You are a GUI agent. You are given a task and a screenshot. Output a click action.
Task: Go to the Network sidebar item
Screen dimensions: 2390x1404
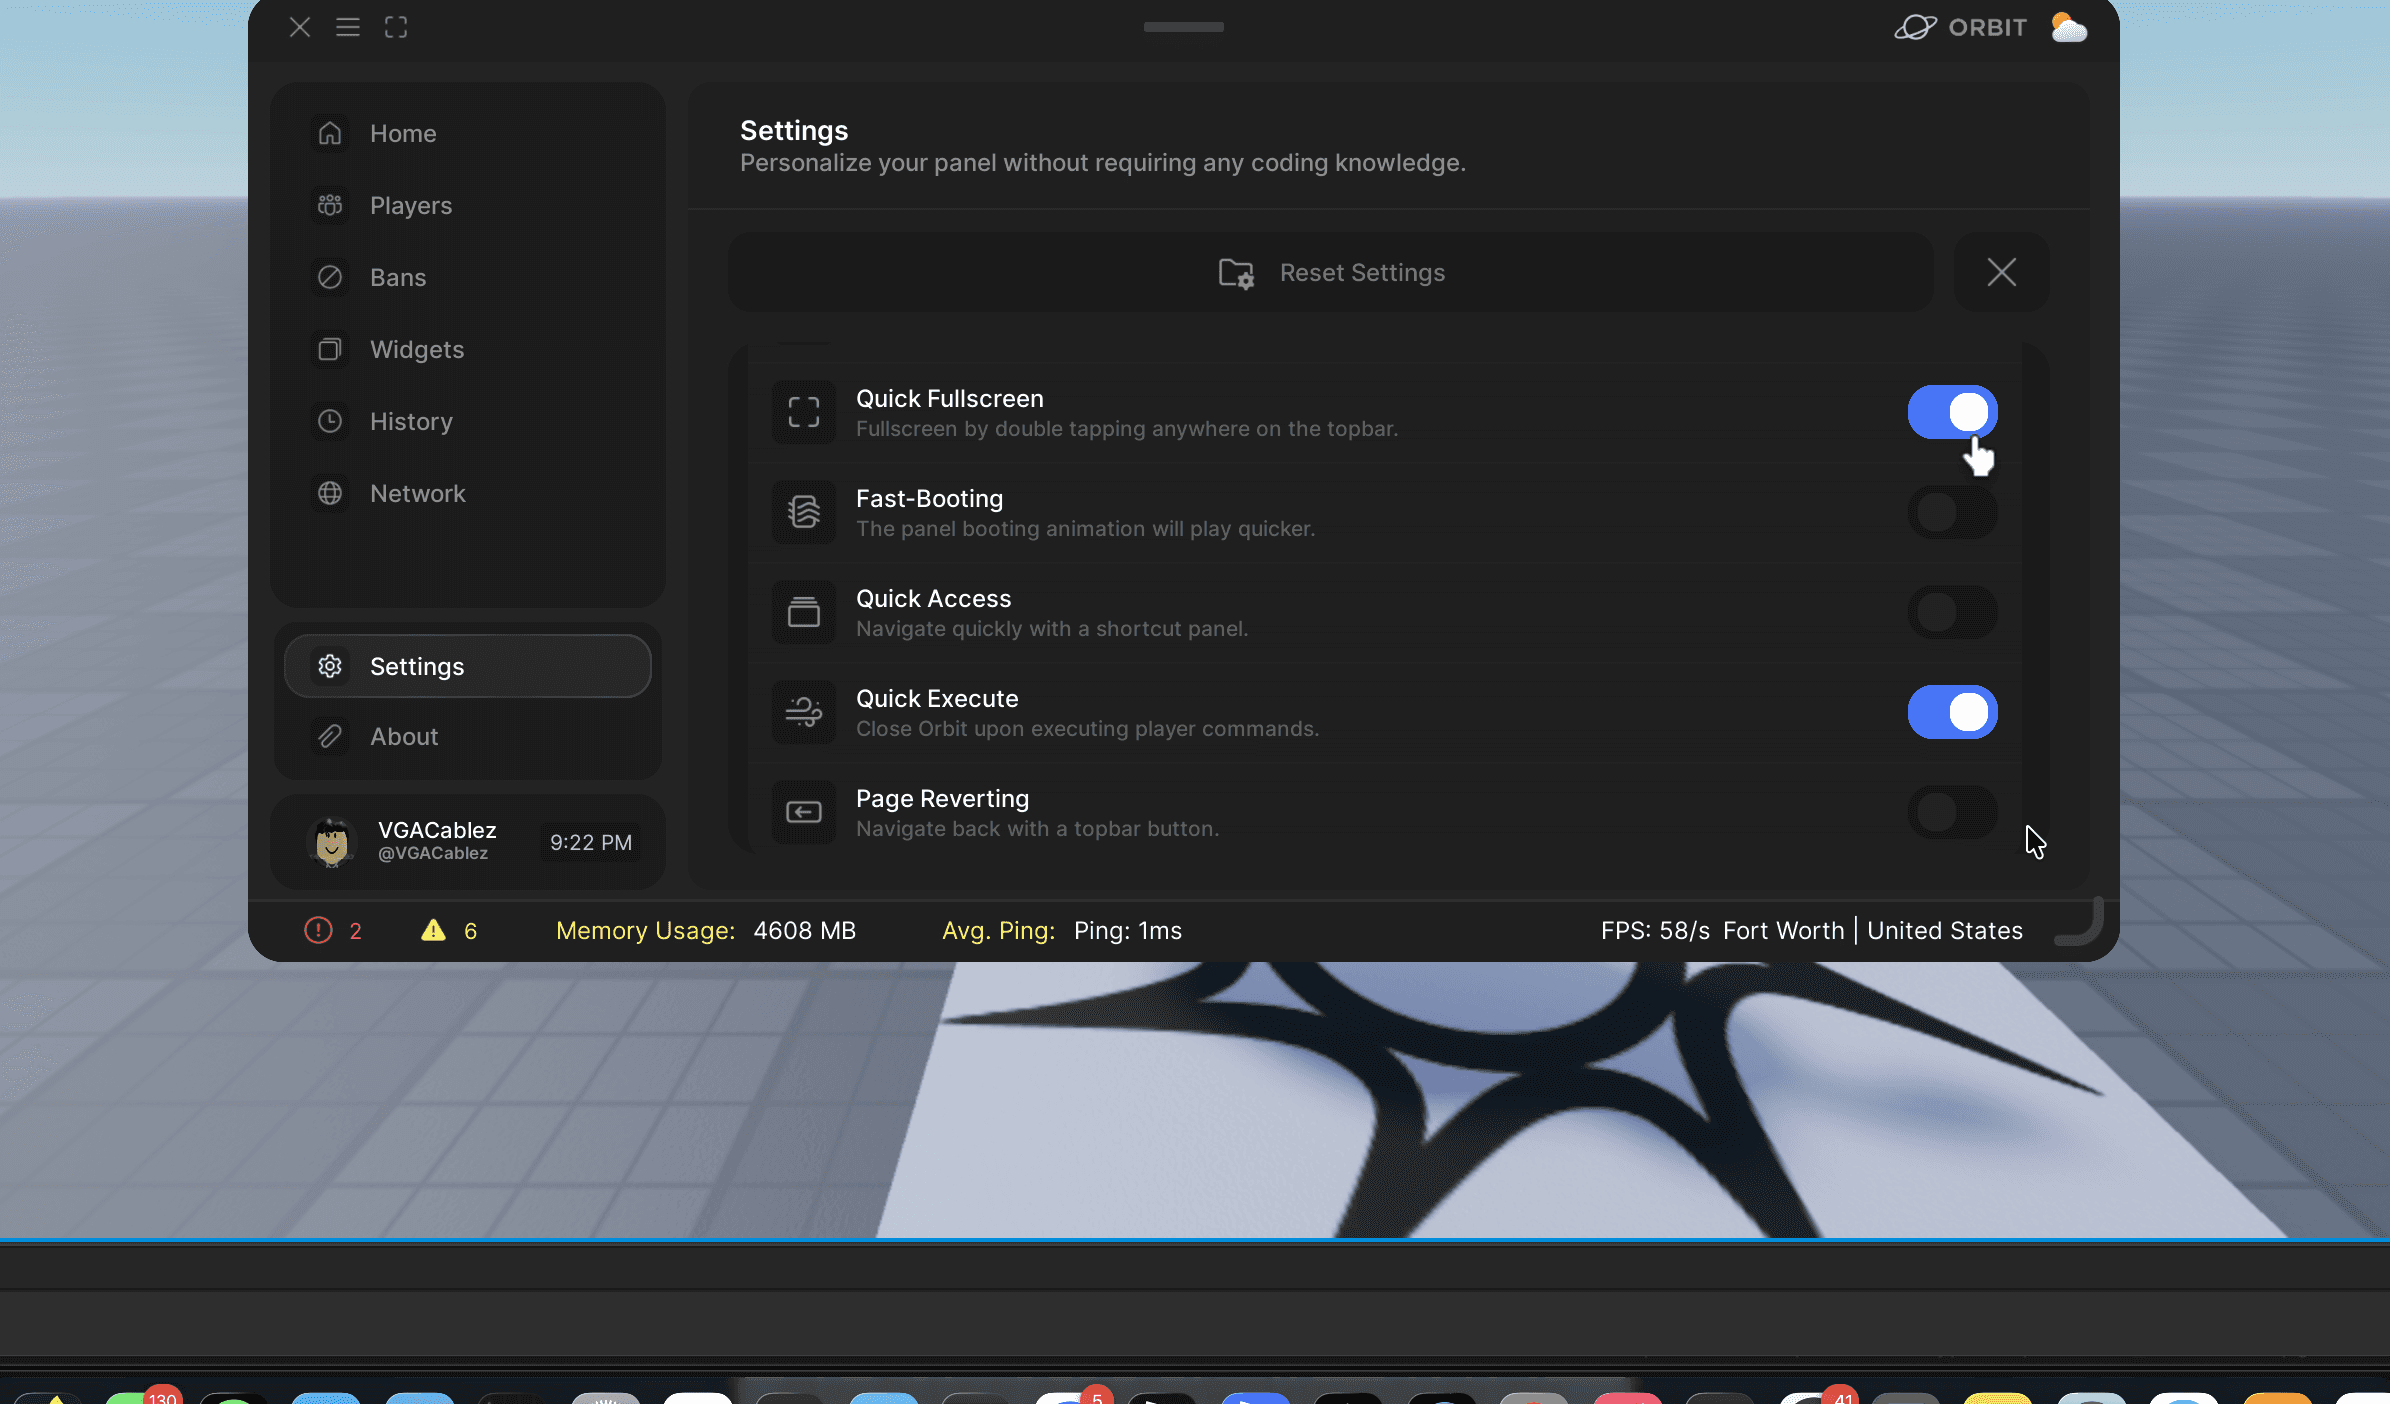(x=417, y=493)
